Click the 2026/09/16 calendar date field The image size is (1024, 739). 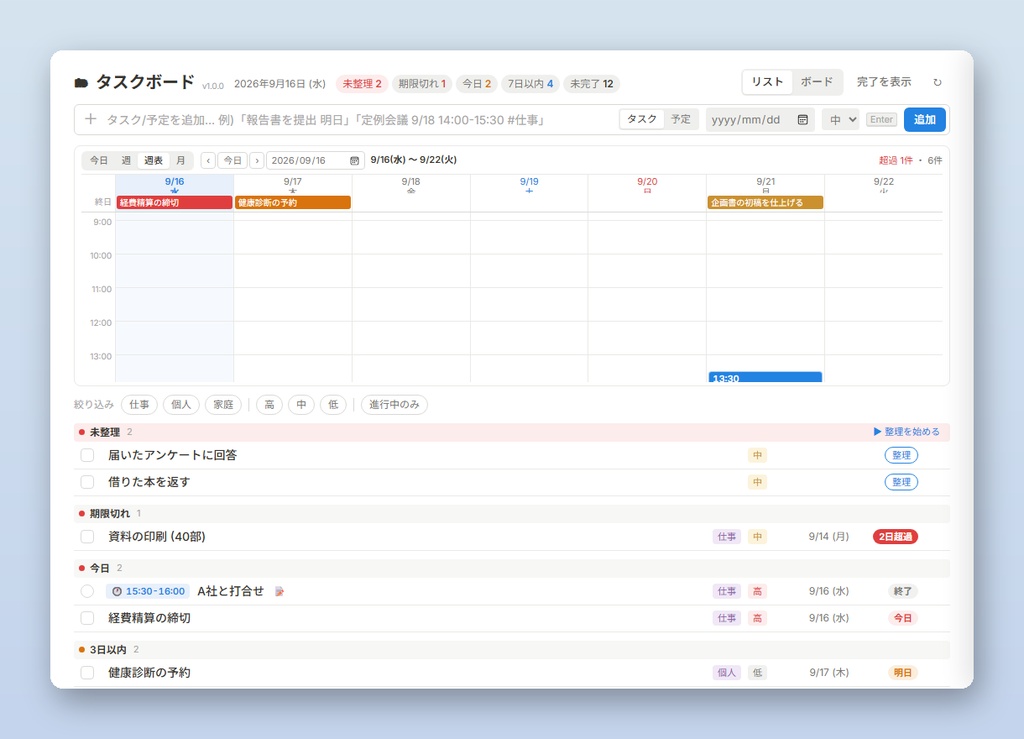tap(315, 161)
